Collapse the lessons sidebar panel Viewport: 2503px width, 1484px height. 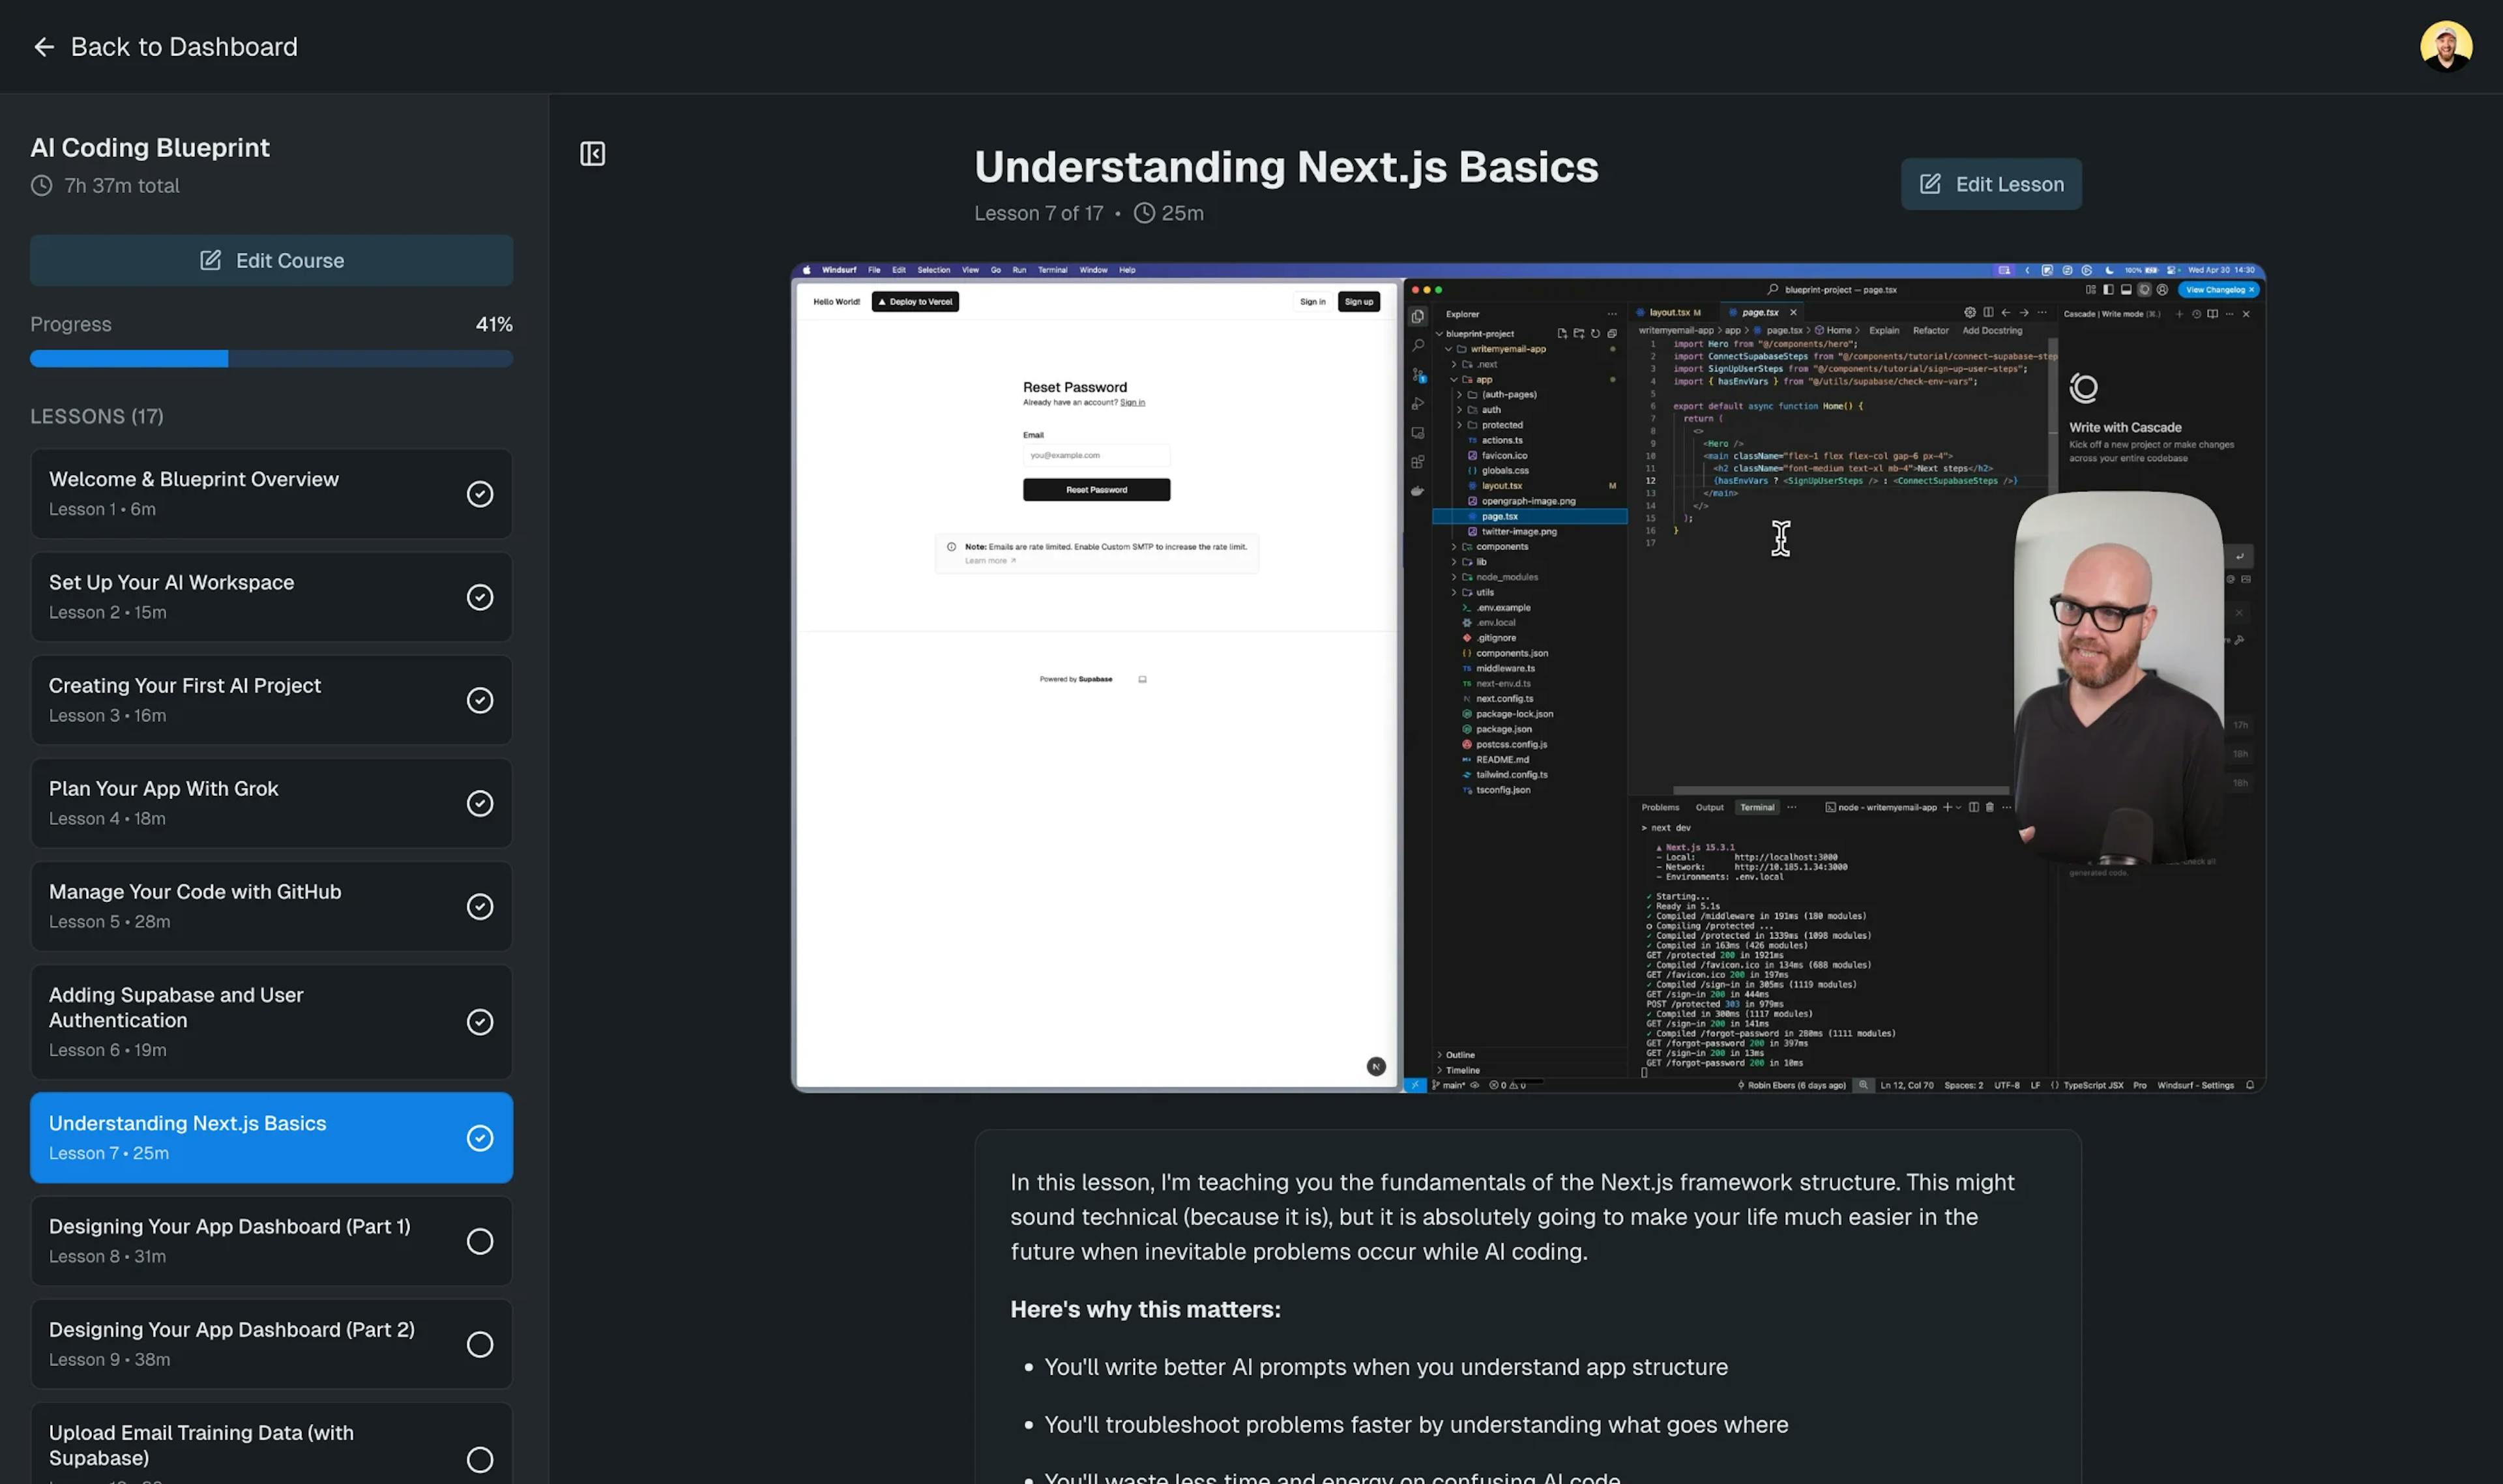click(x=592, y=153)
